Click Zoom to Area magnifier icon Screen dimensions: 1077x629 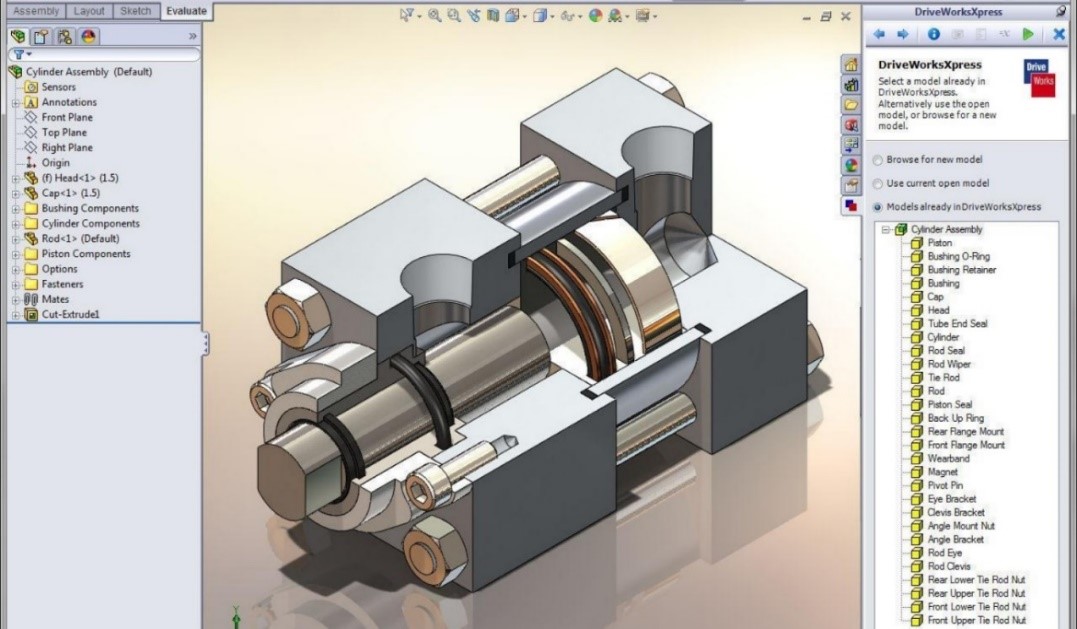(x=453, y=15)
